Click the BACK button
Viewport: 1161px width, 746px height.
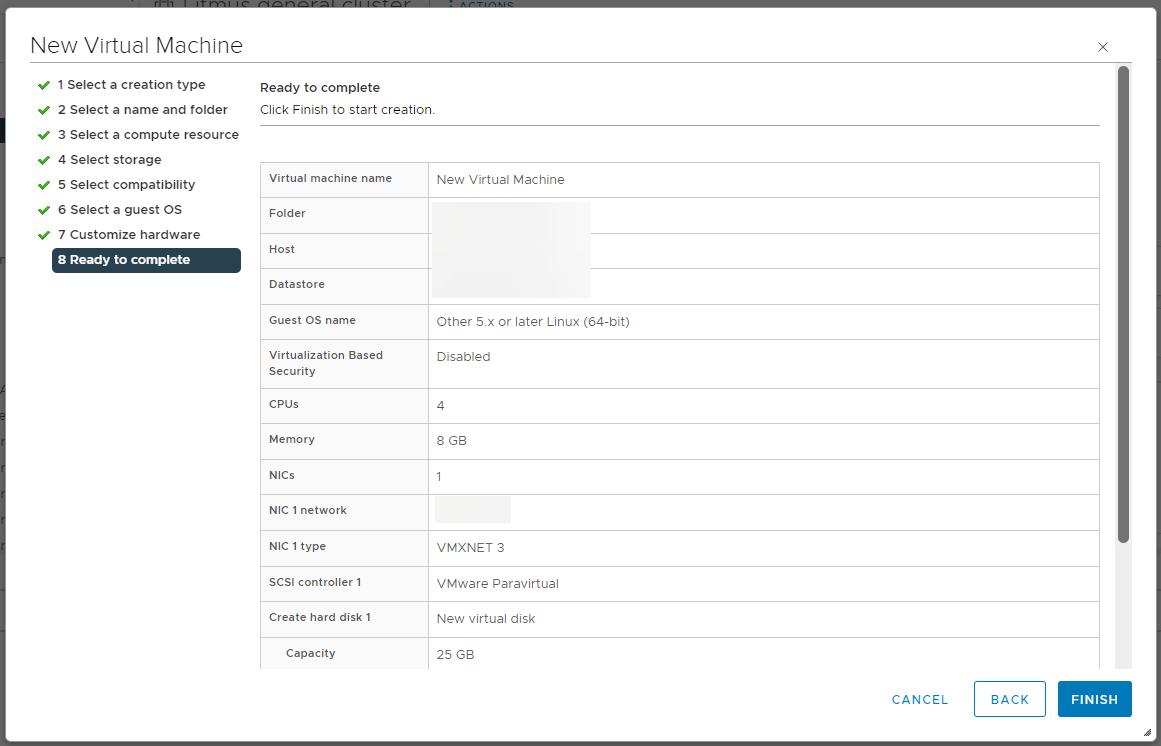[x=1009, y=699]
